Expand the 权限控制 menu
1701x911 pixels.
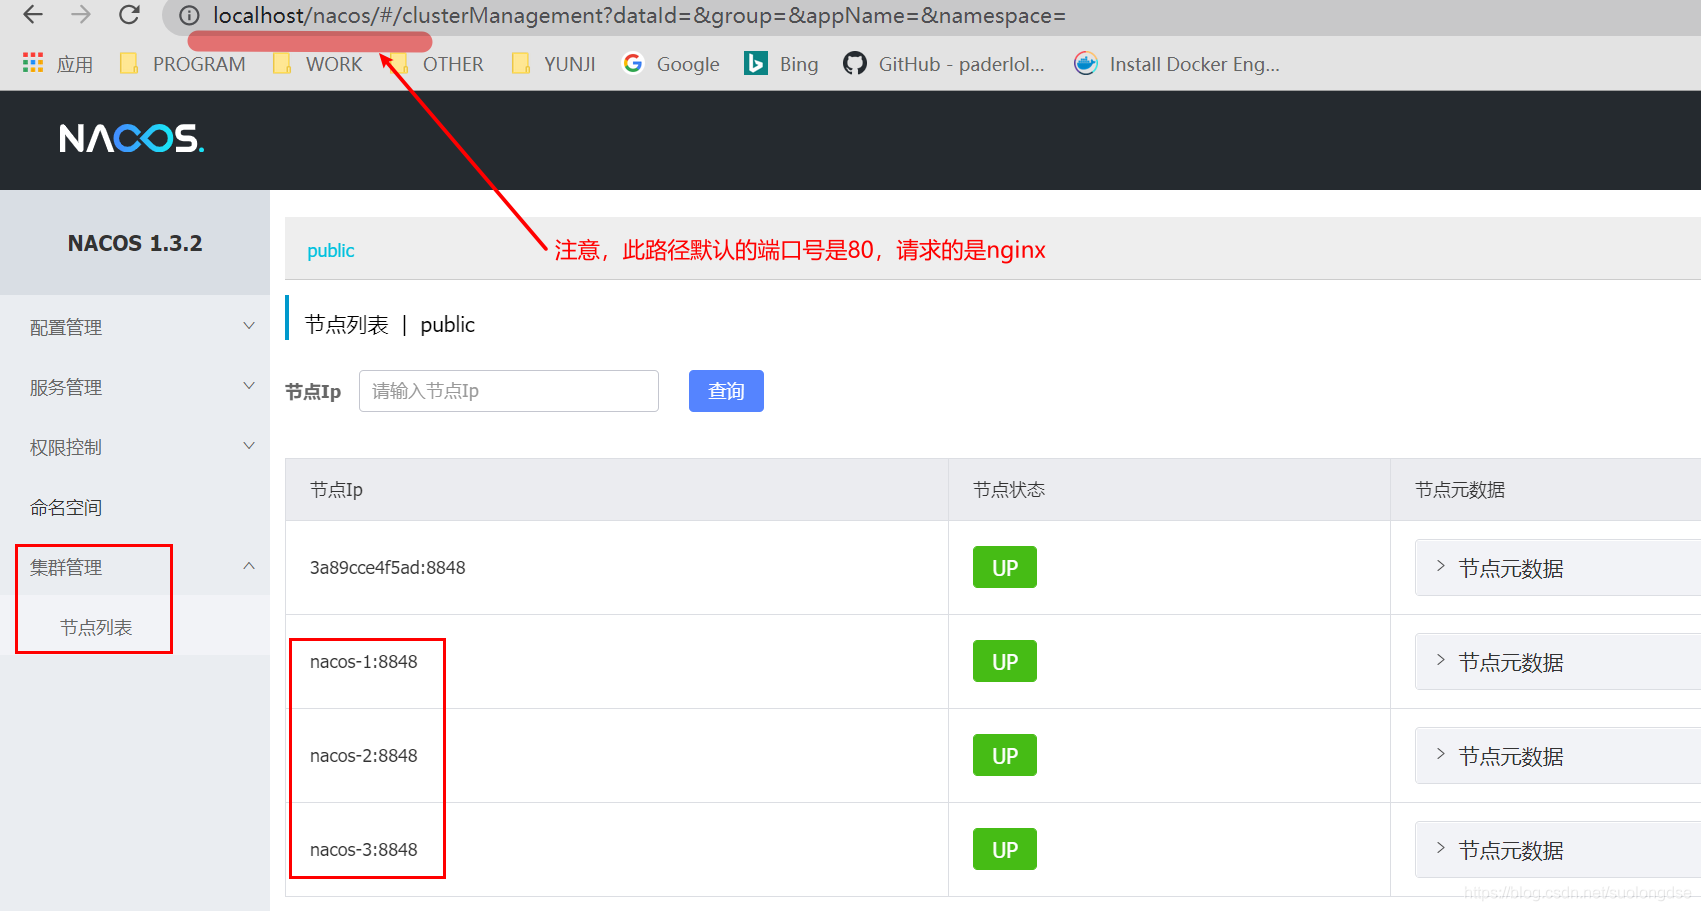coord(135,447)
